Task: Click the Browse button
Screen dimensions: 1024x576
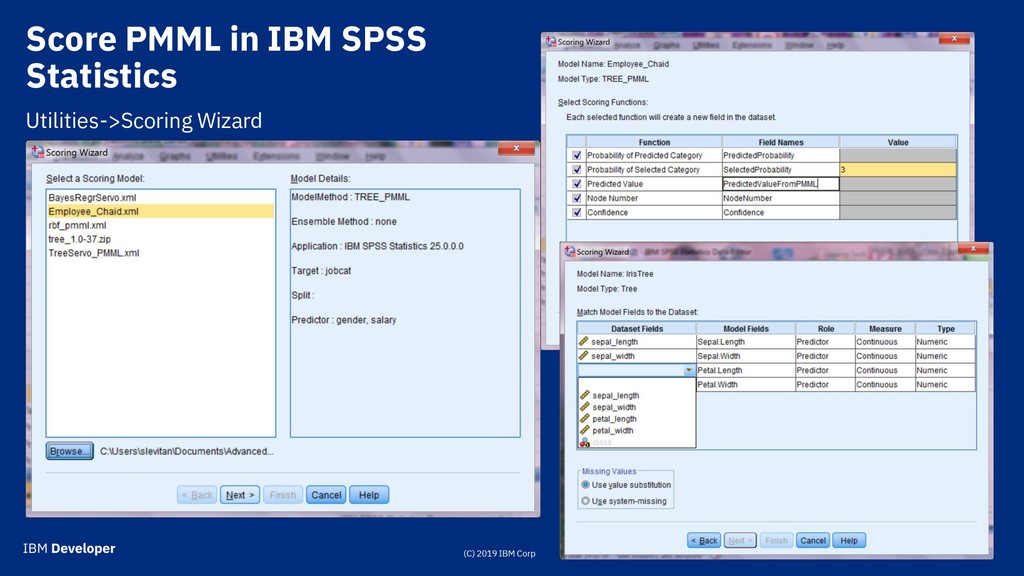Action: pyautogui.click(x=70, y=451)
